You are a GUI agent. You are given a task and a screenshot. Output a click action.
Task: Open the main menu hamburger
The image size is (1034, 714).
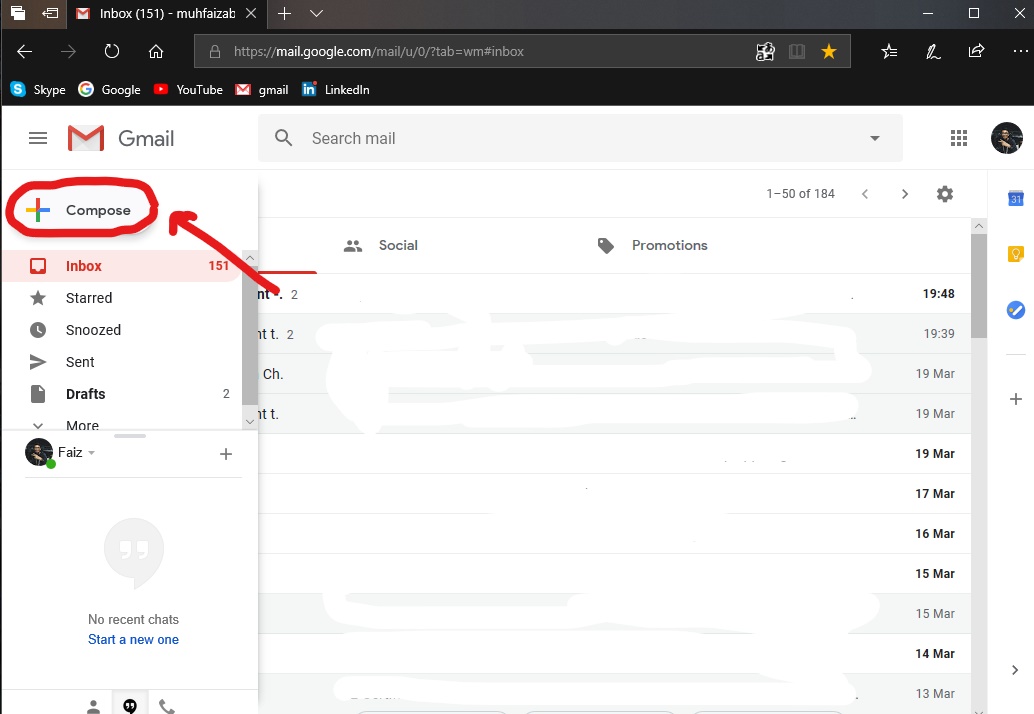click(x=37, y=137)
